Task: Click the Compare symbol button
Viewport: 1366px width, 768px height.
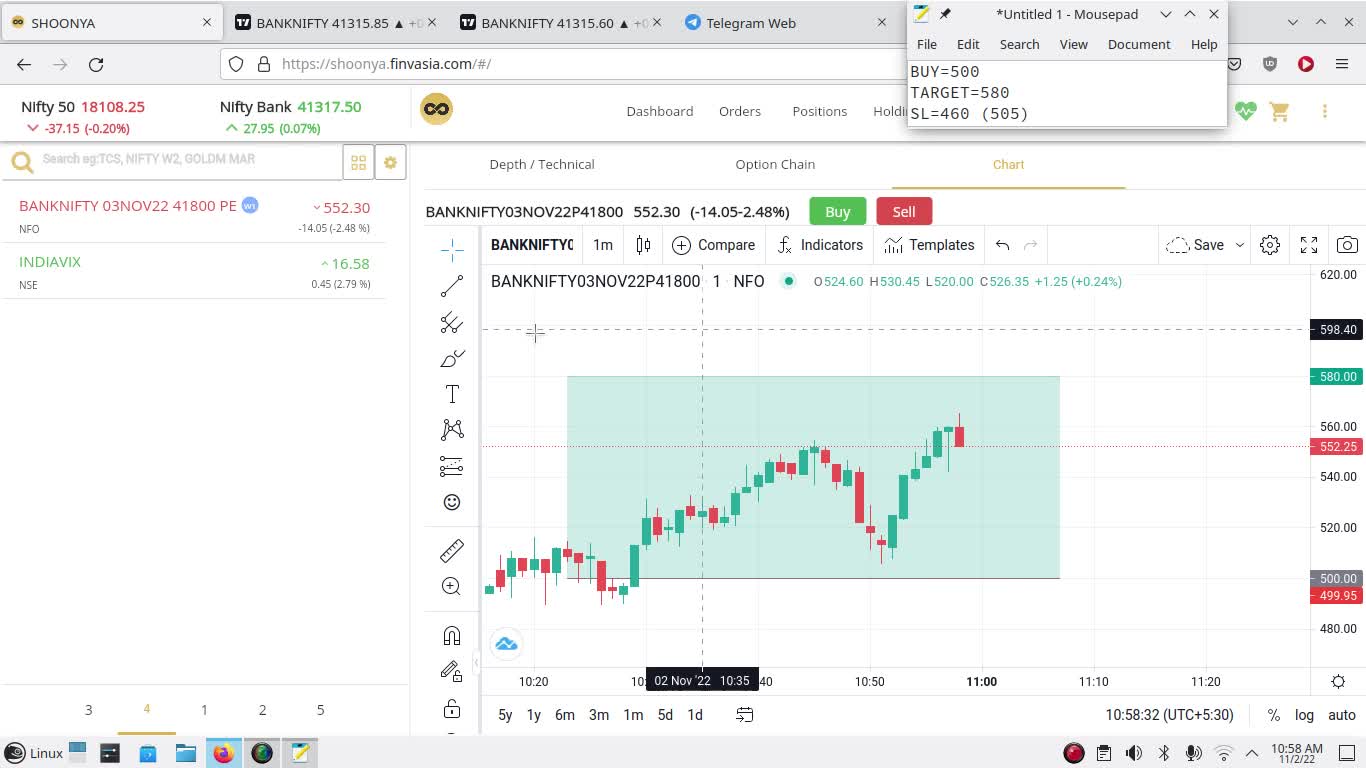Action: 714,245
